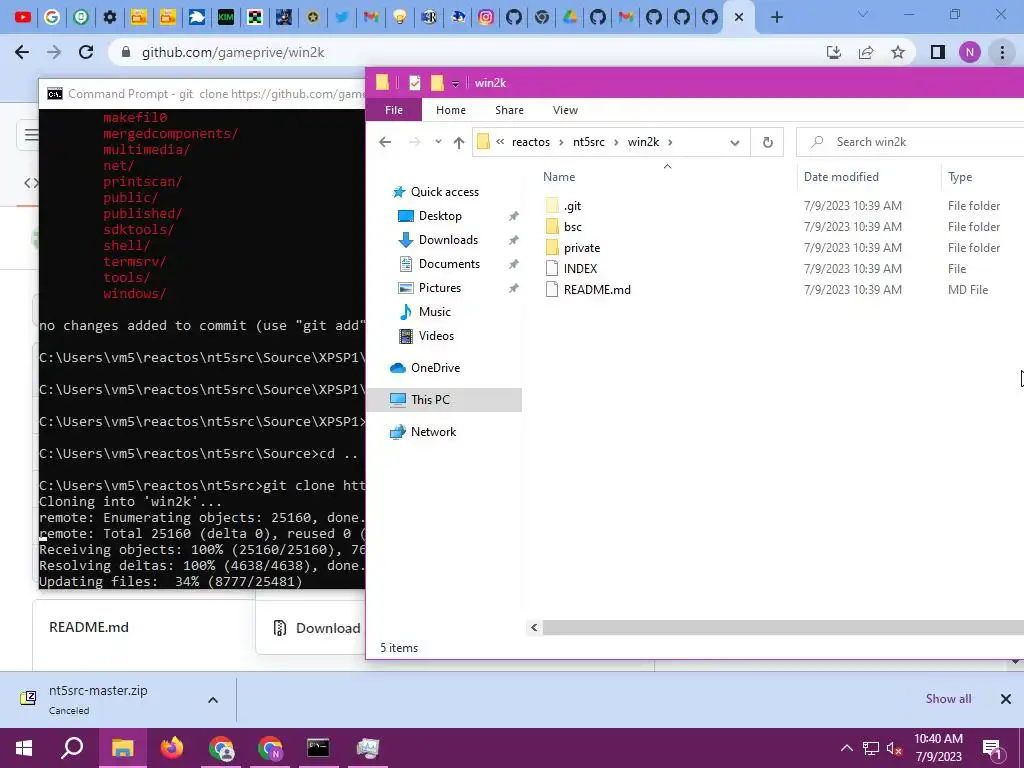Viewport: 1024px width, 768px height.
Task: Sort files by Type column
Action: click(959, 176)
